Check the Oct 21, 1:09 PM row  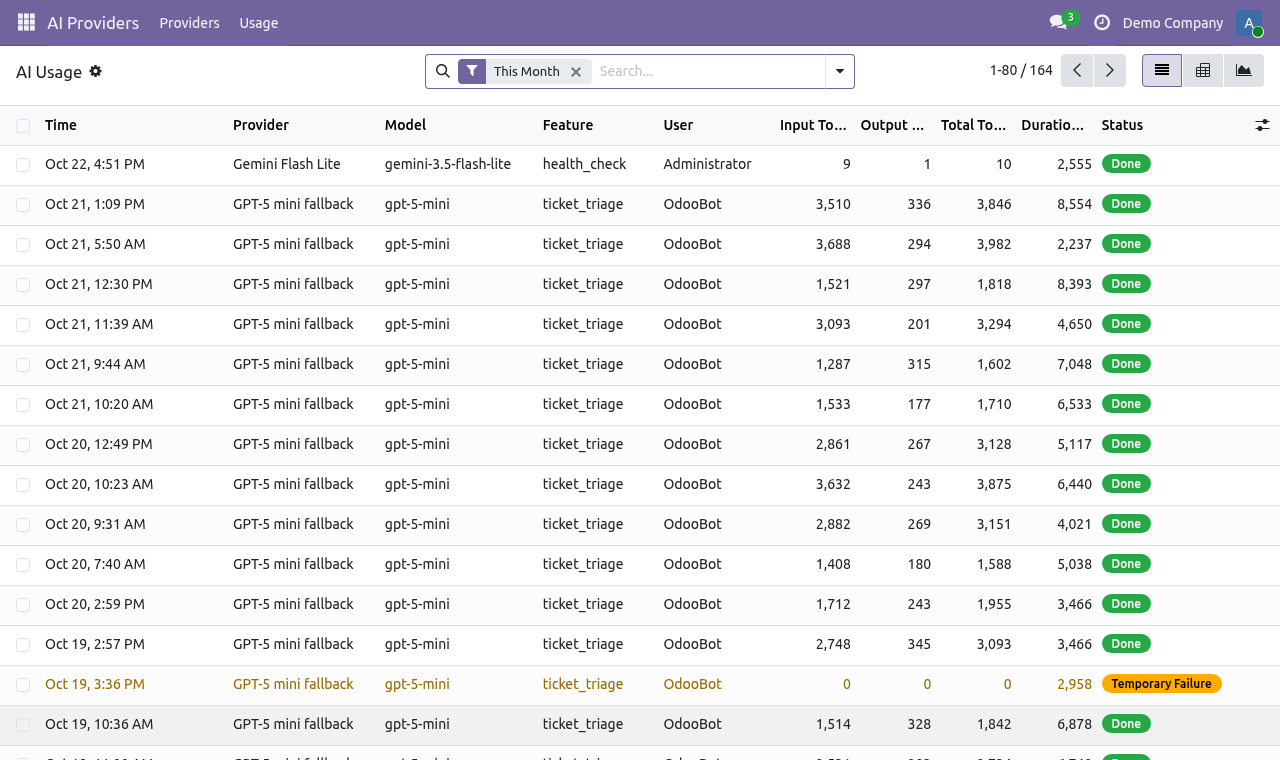pos(23,205)
